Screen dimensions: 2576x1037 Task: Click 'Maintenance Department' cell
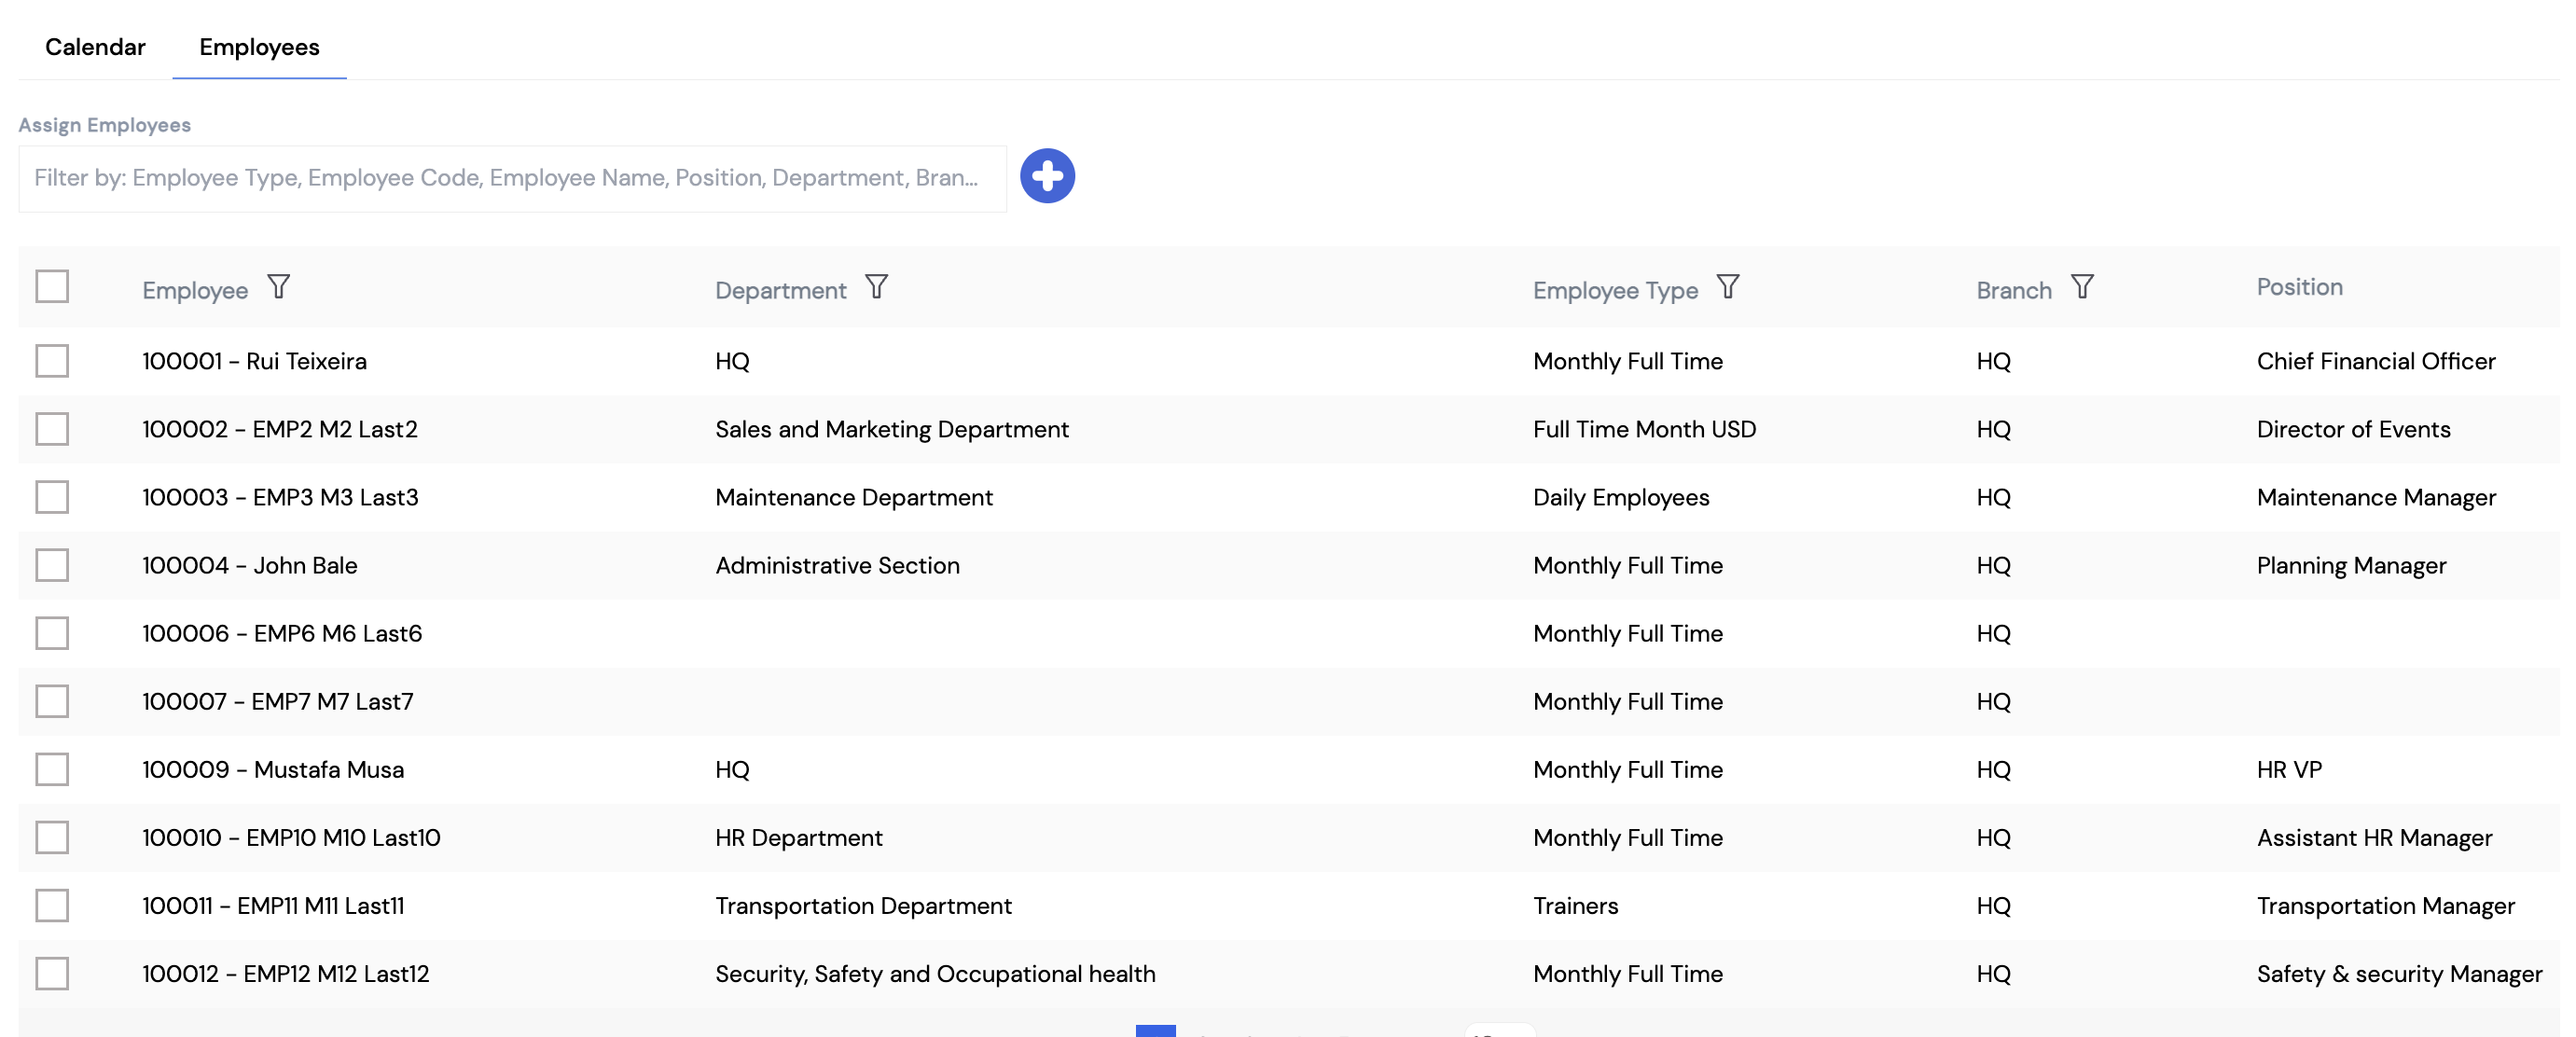854,497
